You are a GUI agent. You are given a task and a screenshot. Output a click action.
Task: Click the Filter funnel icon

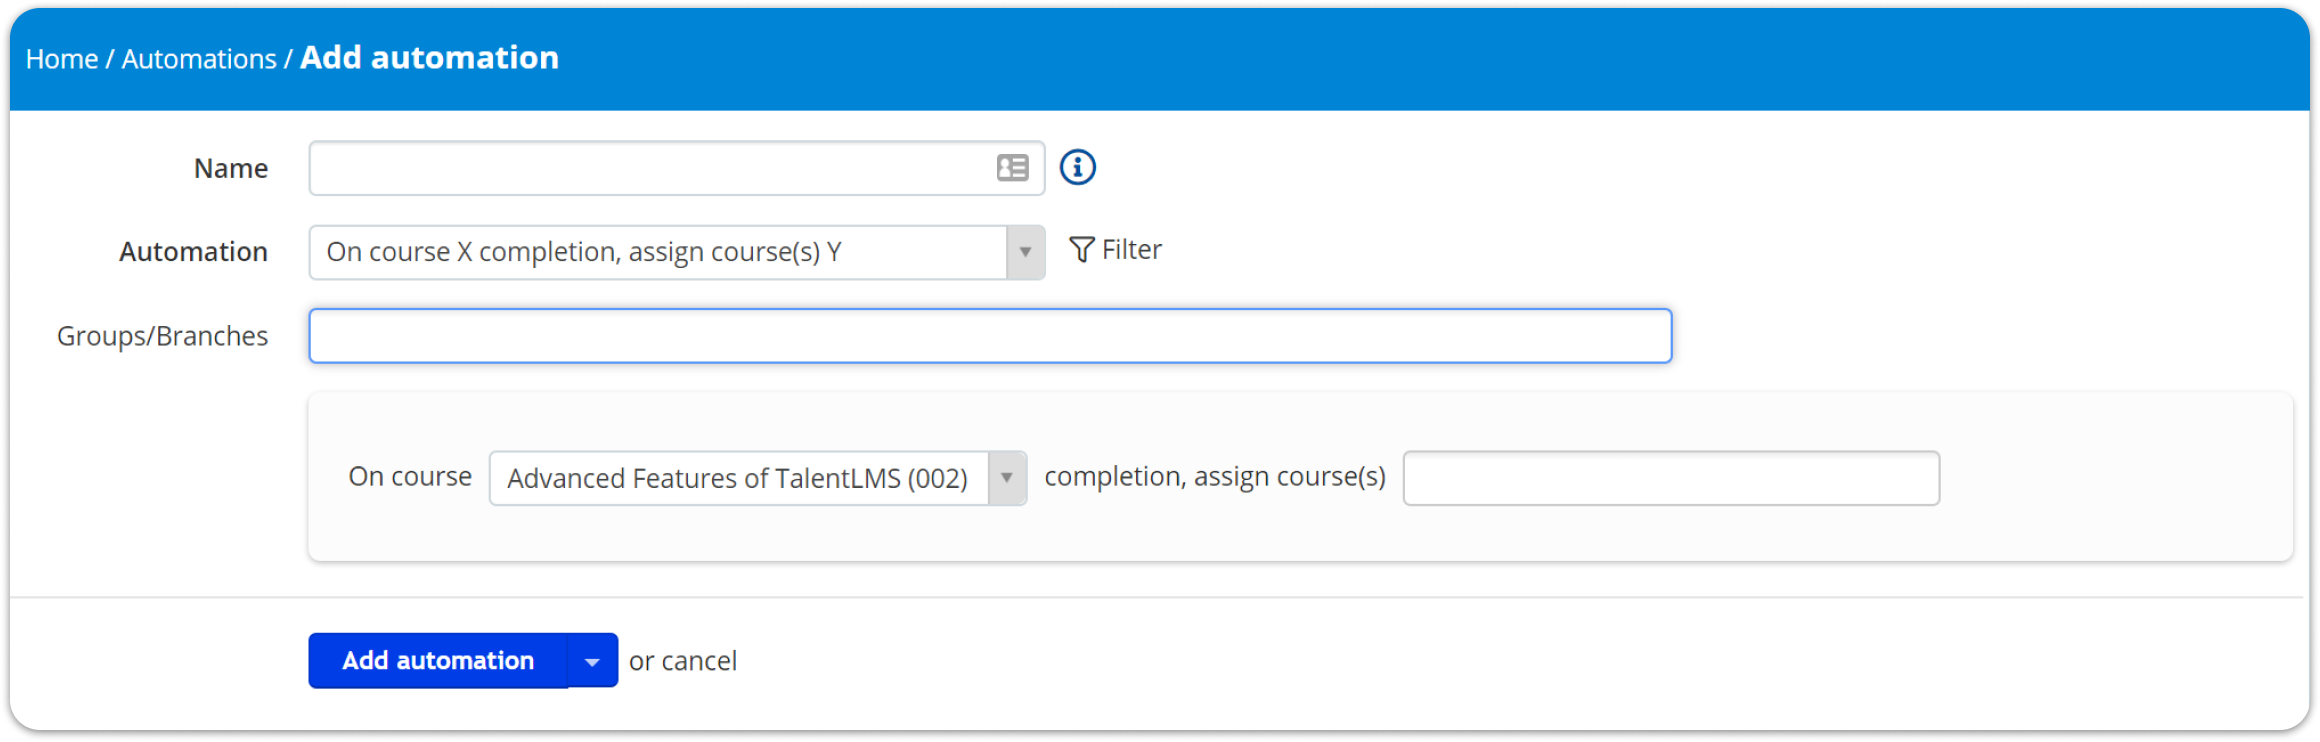[1081, 249]
